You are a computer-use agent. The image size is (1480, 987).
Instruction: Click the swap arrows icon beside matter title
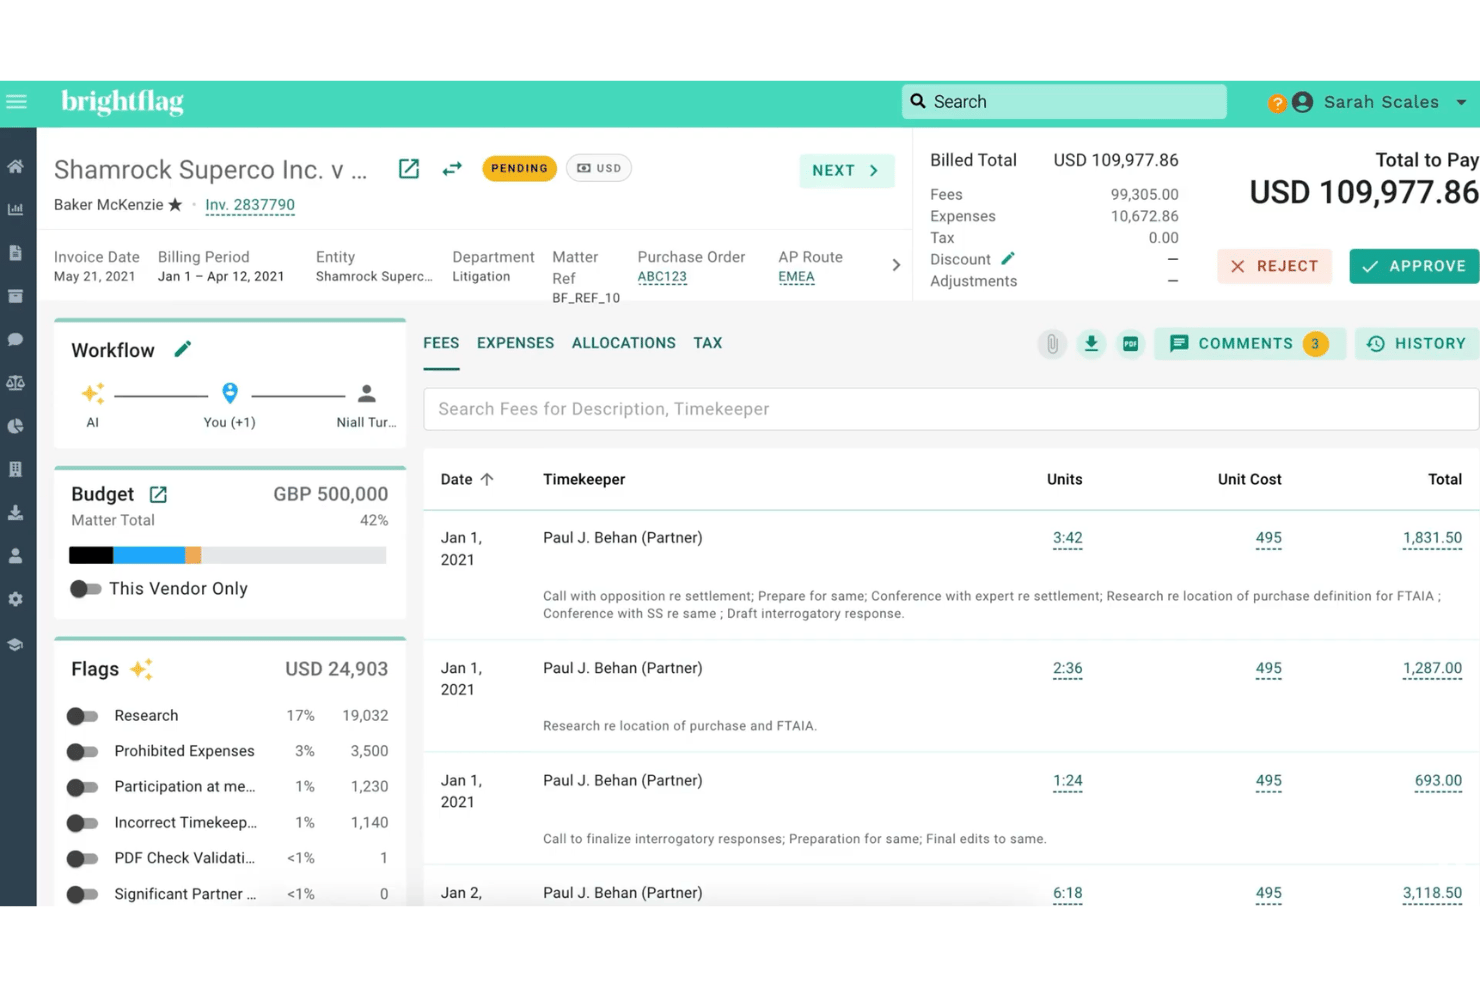(x=452, y=169)
